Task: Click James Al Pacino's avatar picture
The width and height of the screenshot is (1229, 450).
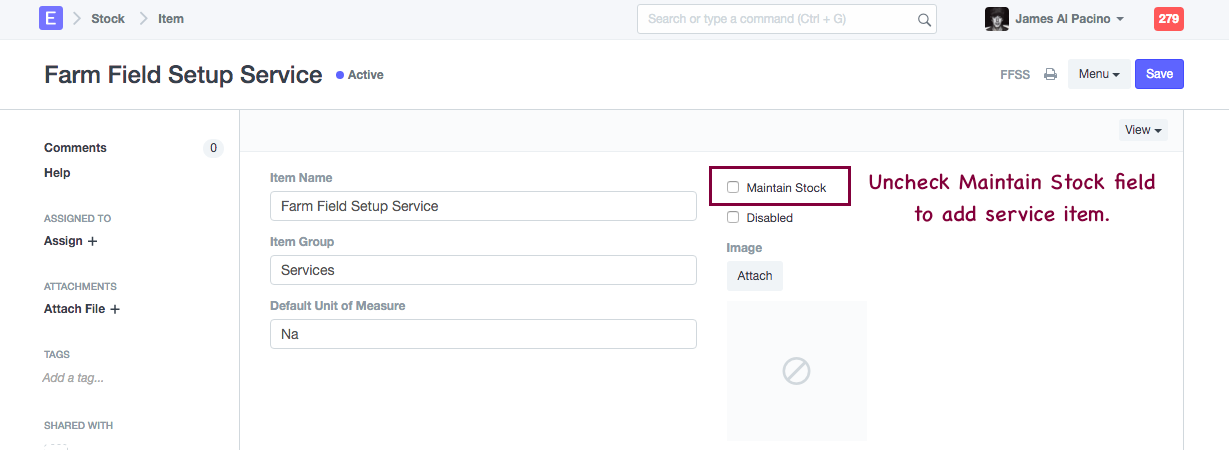Action: click(x=996, y=19)
